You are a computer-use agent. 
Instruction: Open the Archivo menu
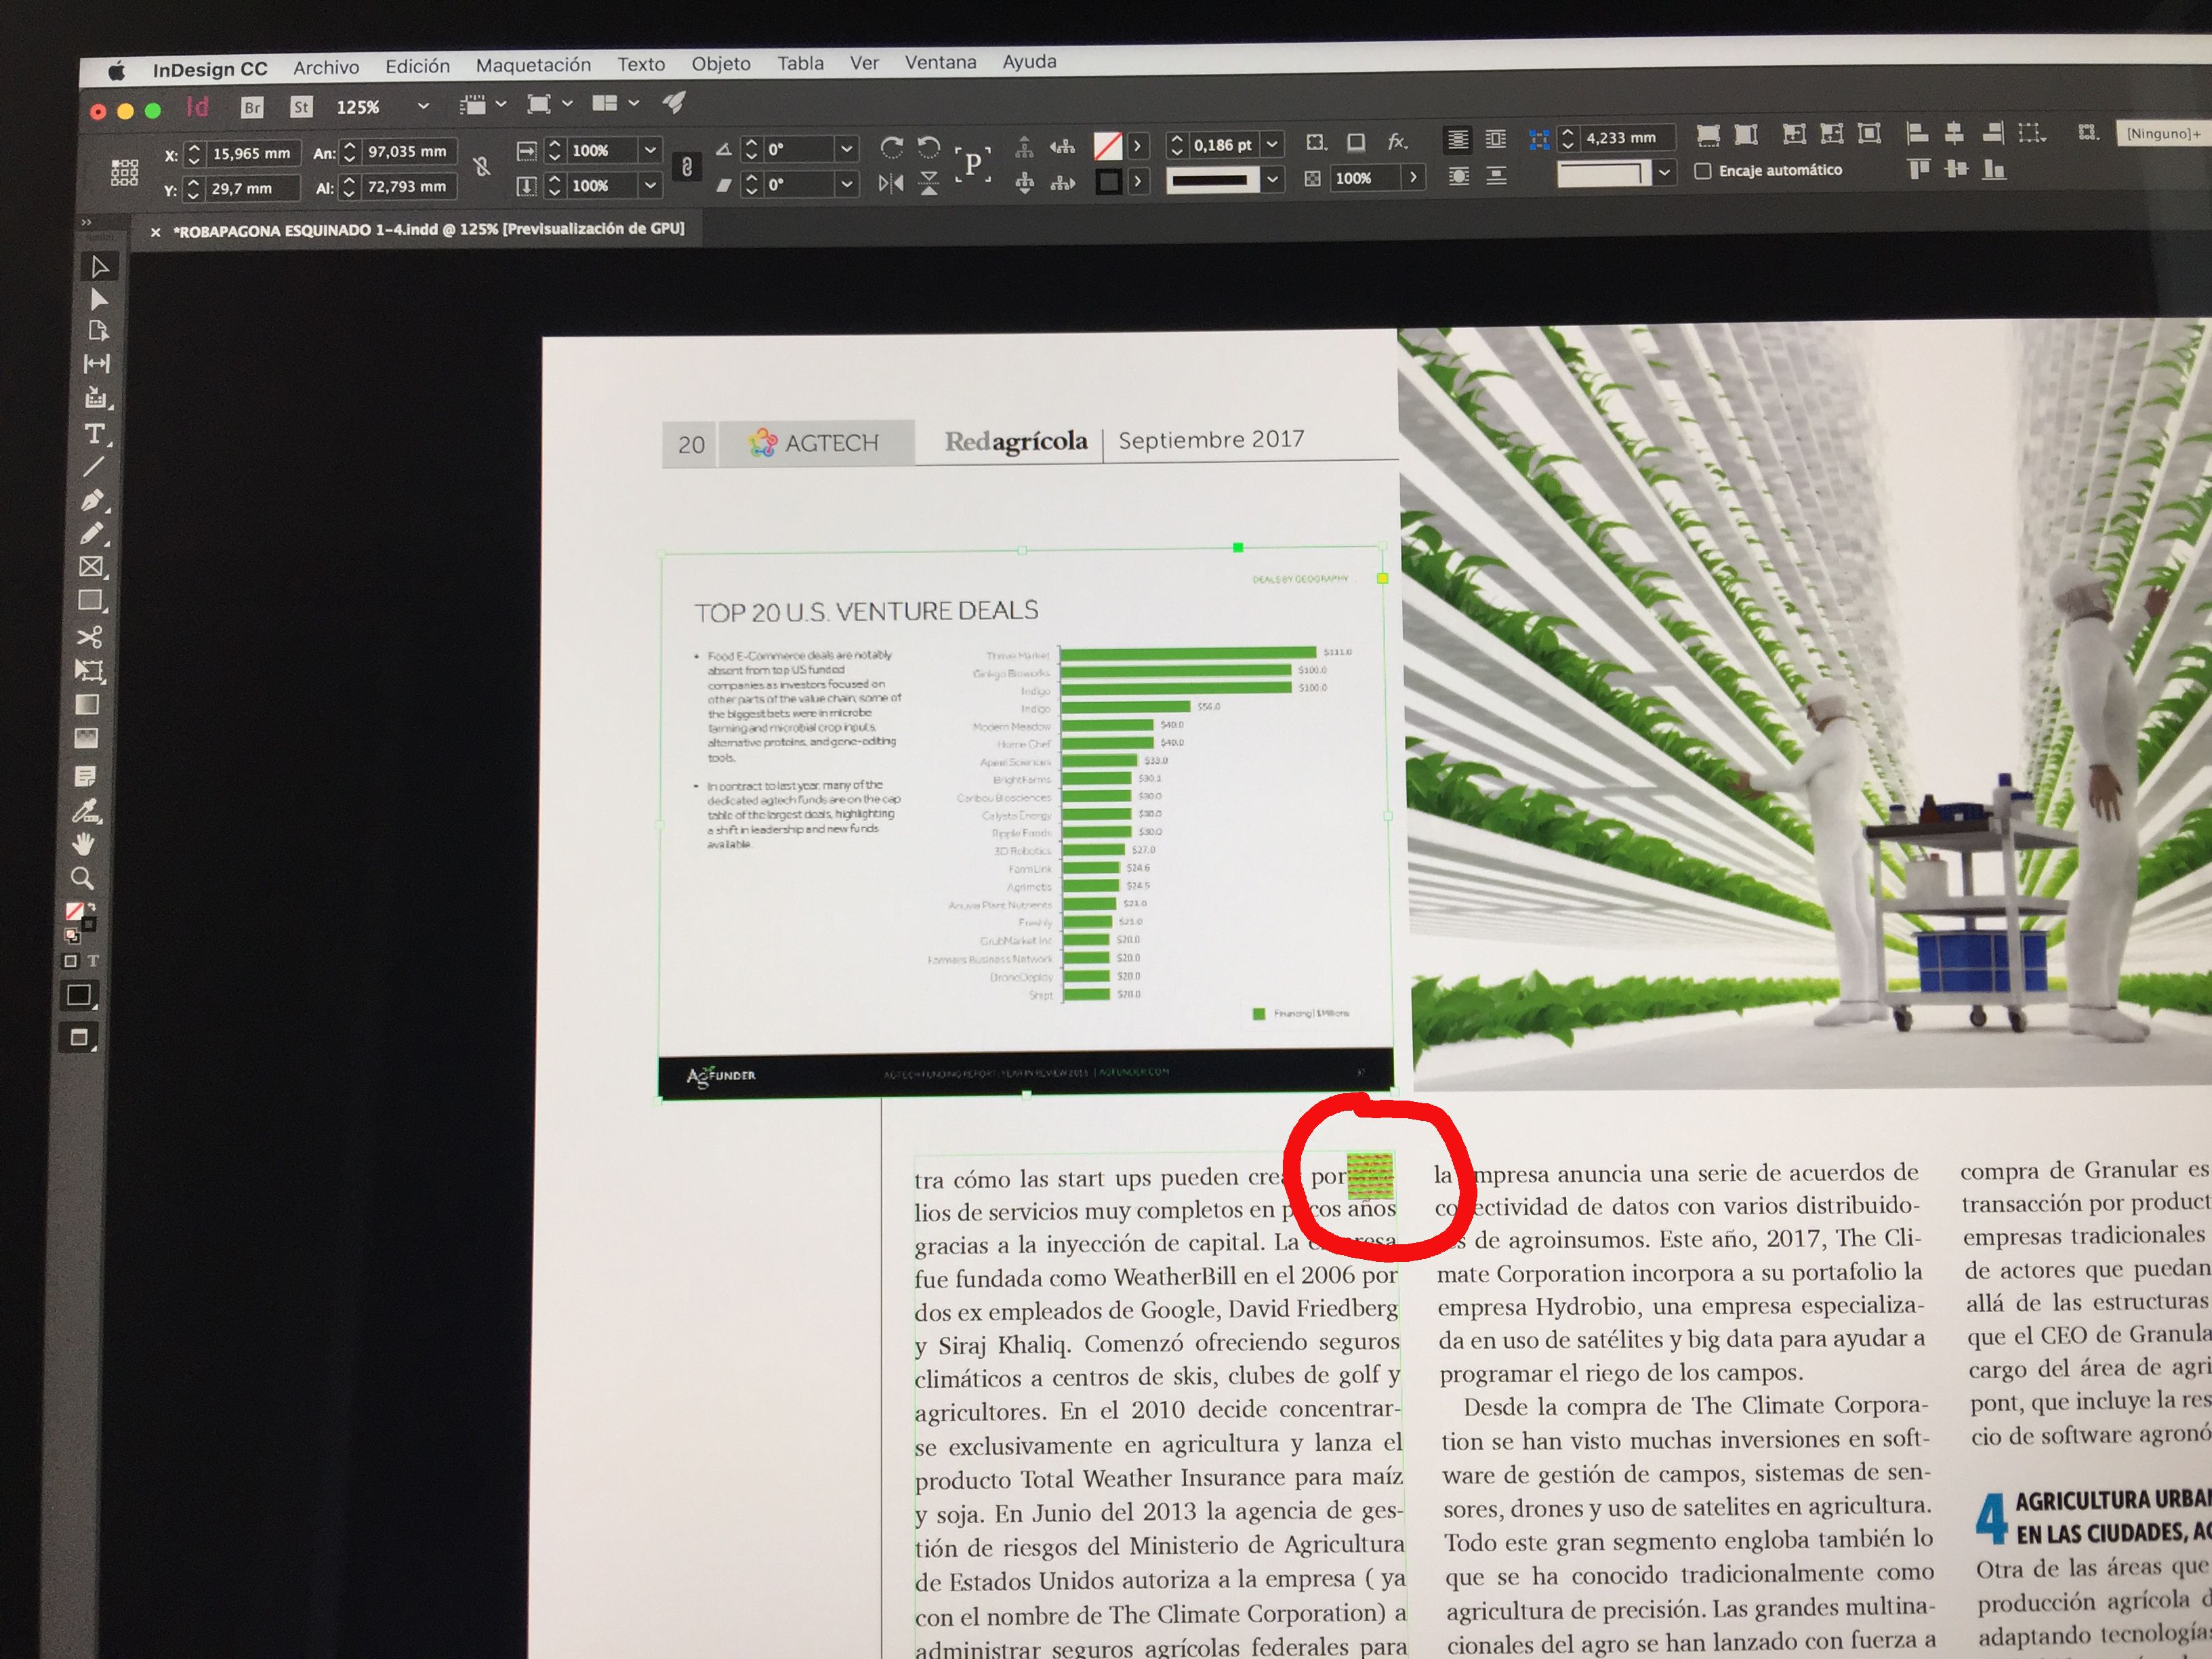click(326, 67)
